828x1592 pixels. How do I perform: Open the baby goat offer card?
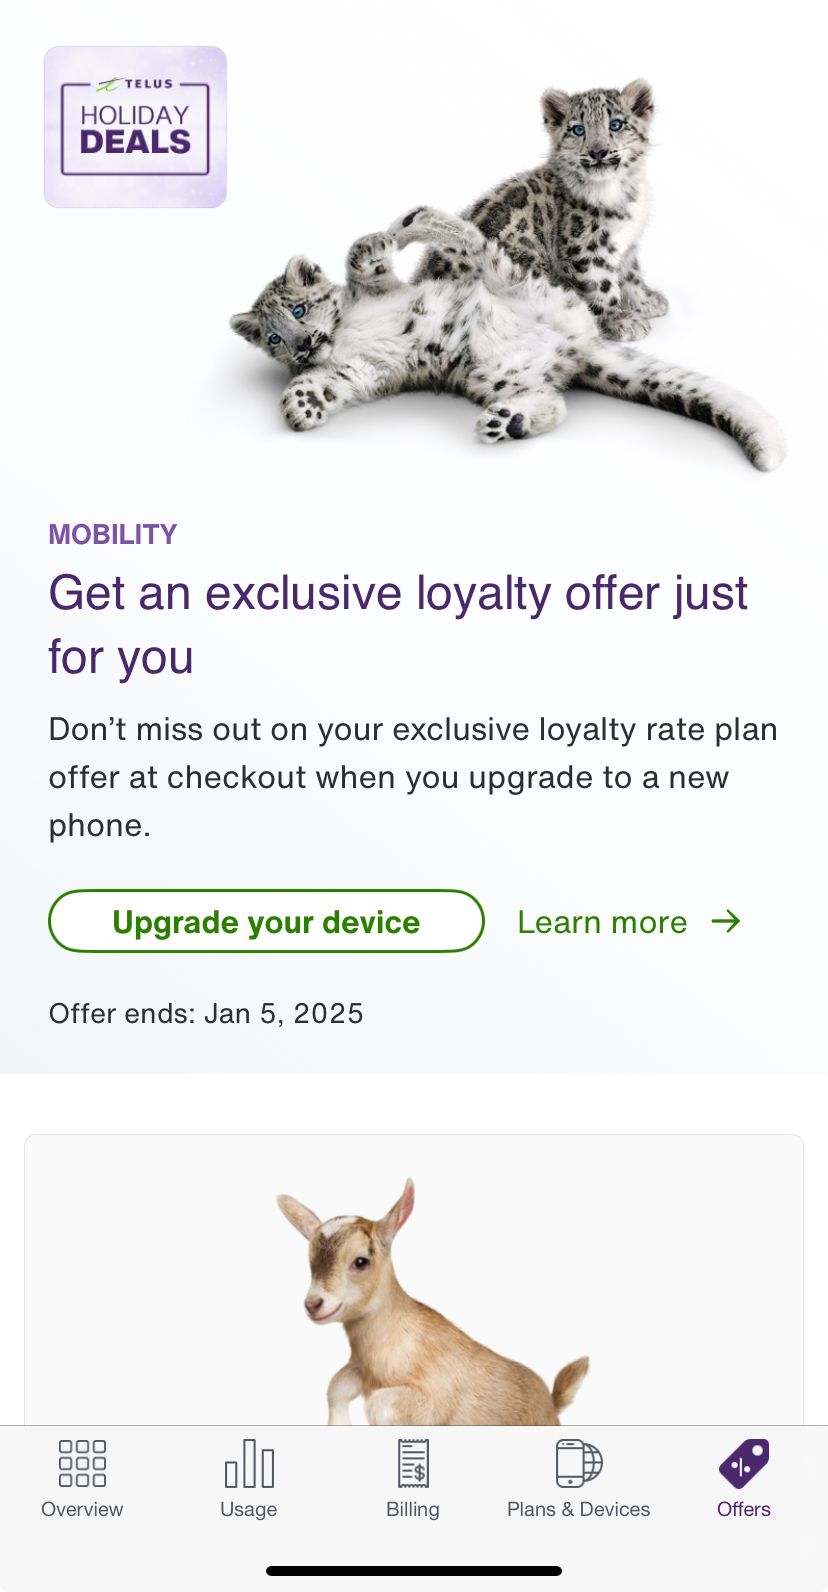pos(414,1290)
